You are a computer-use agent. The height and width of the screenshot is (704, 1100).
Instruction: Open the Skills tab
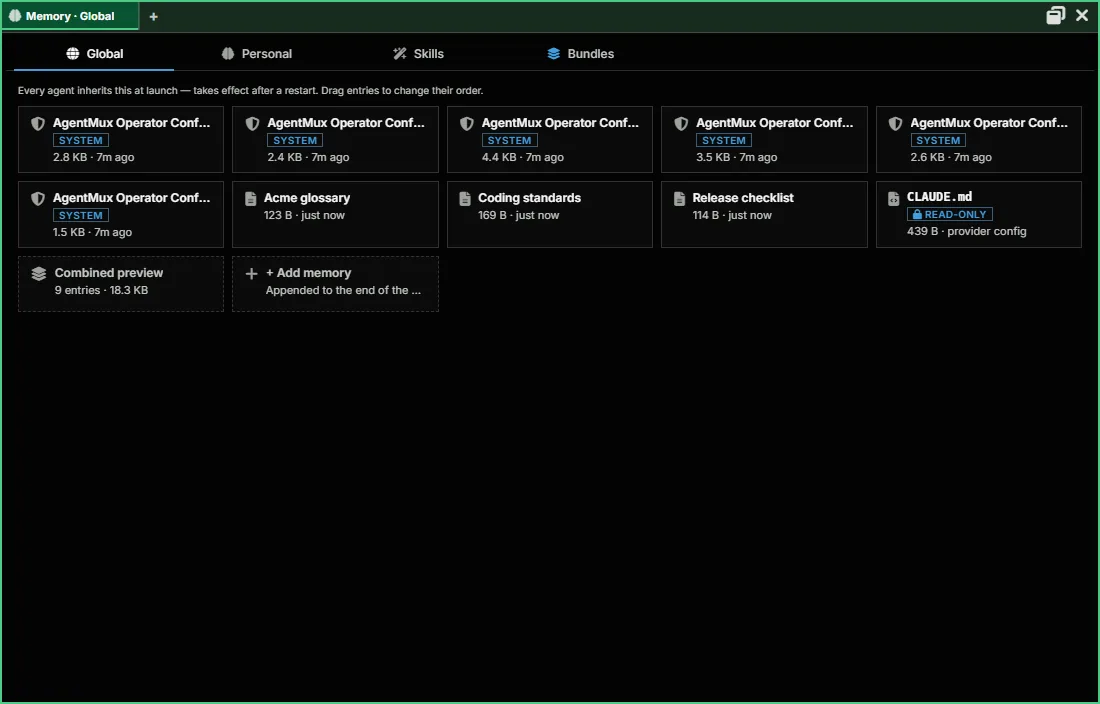click(x=418, y=54)
